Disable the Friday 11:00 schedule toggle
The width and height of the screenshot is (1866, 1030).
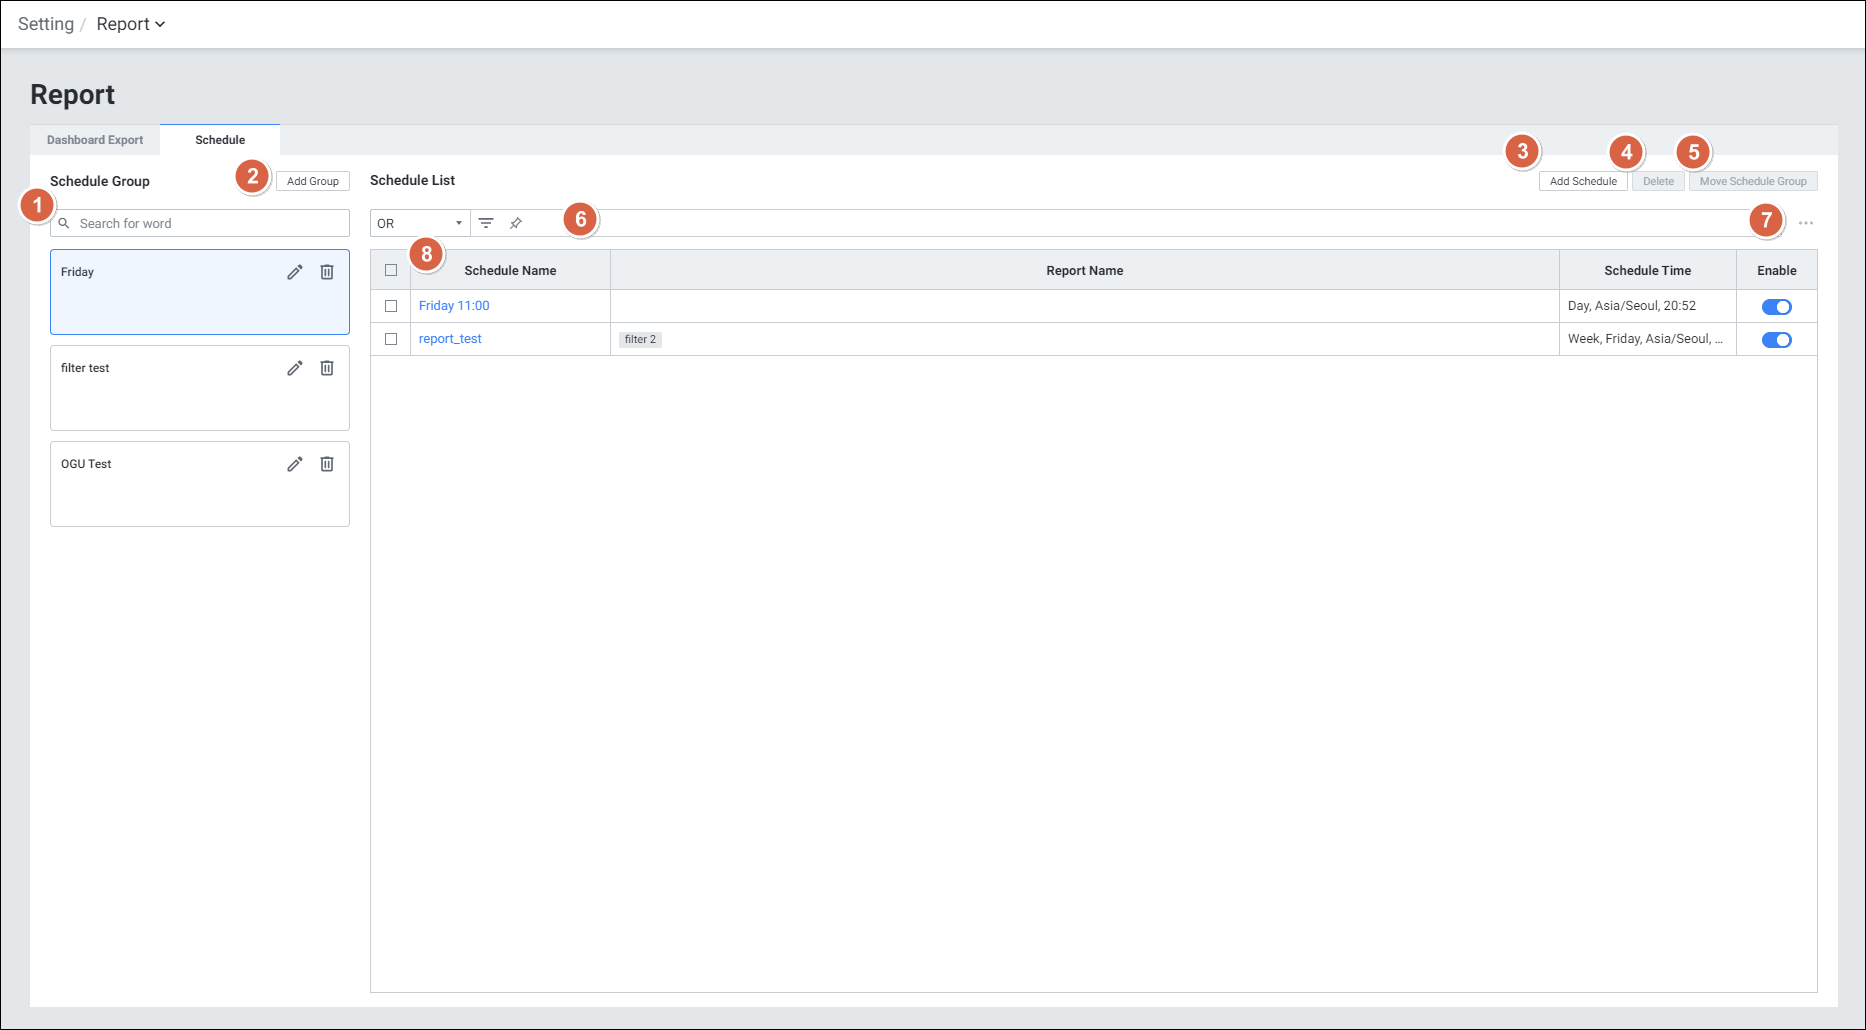[1776, 307]
